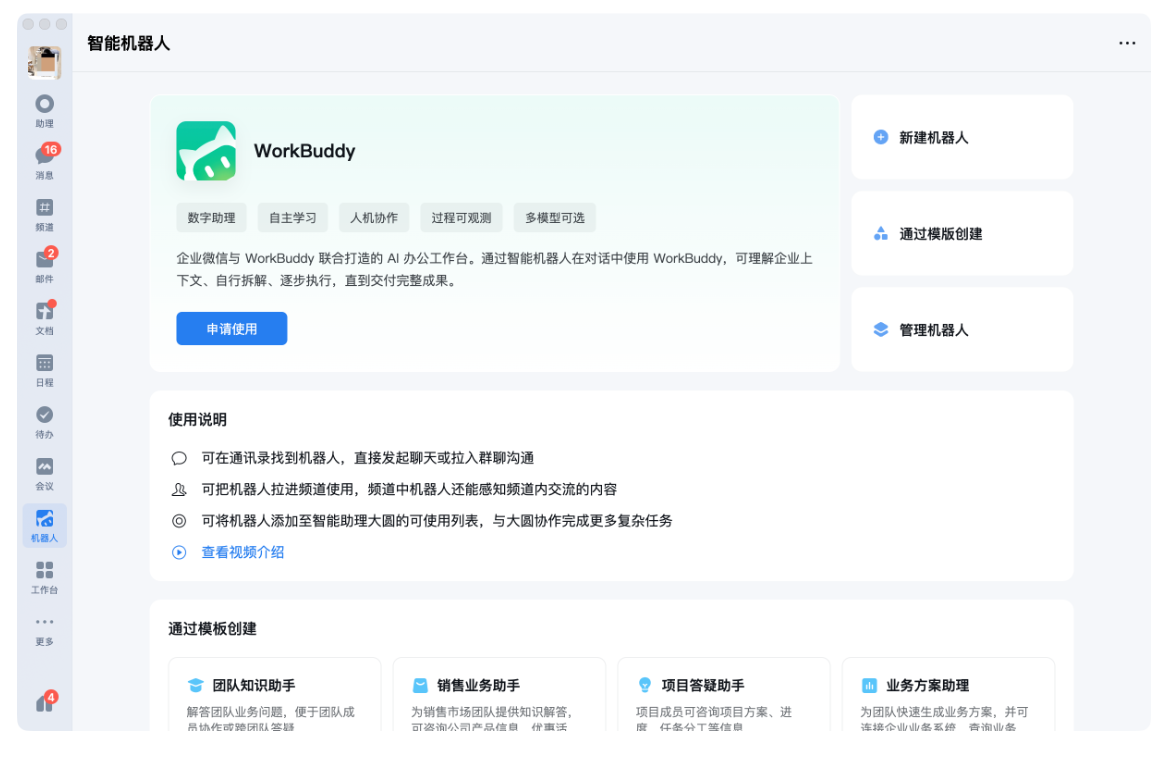
Task: Click the 多模型可选 tag
Action: [x=555, y=218]
